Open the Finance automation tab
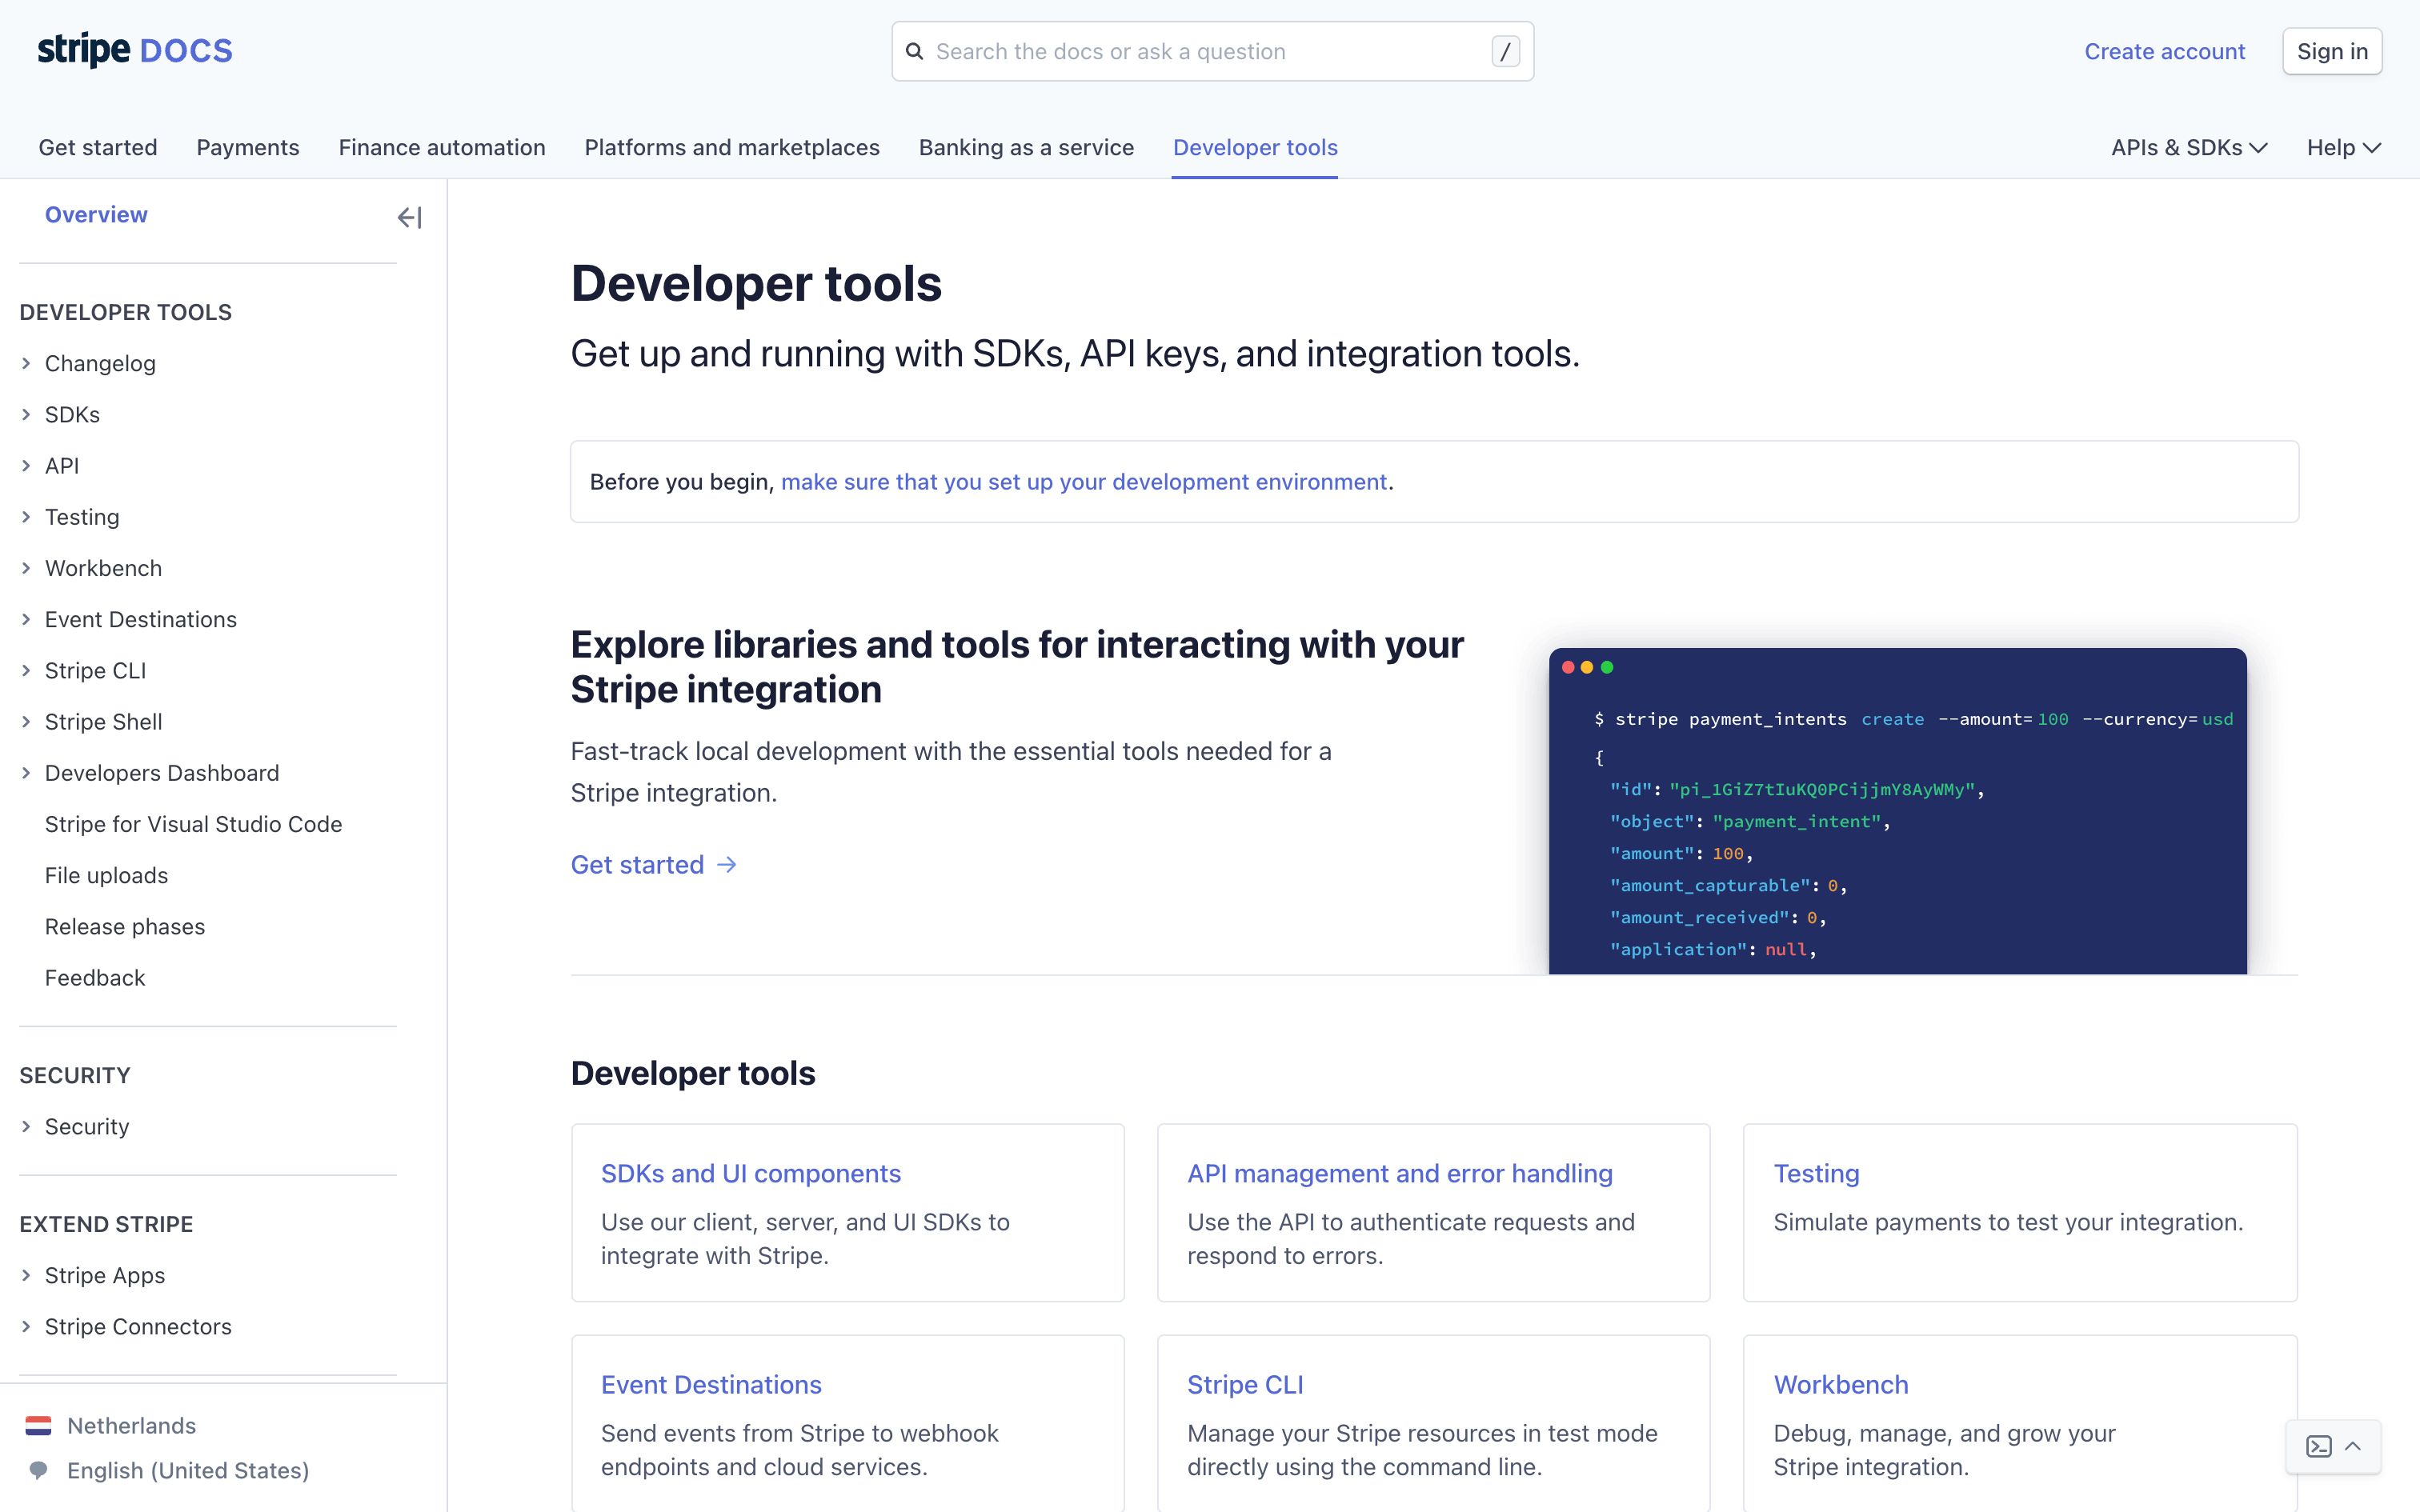Screen dimensions: 2420x1512 pos(442,147)
